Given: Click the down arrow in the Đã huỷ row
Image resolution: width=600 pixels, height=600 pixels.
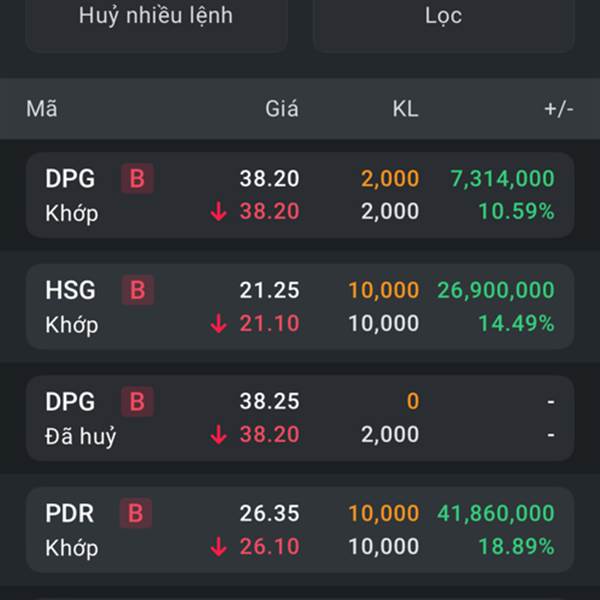Looking at the screenshot, I should click(x=219, y=435).
